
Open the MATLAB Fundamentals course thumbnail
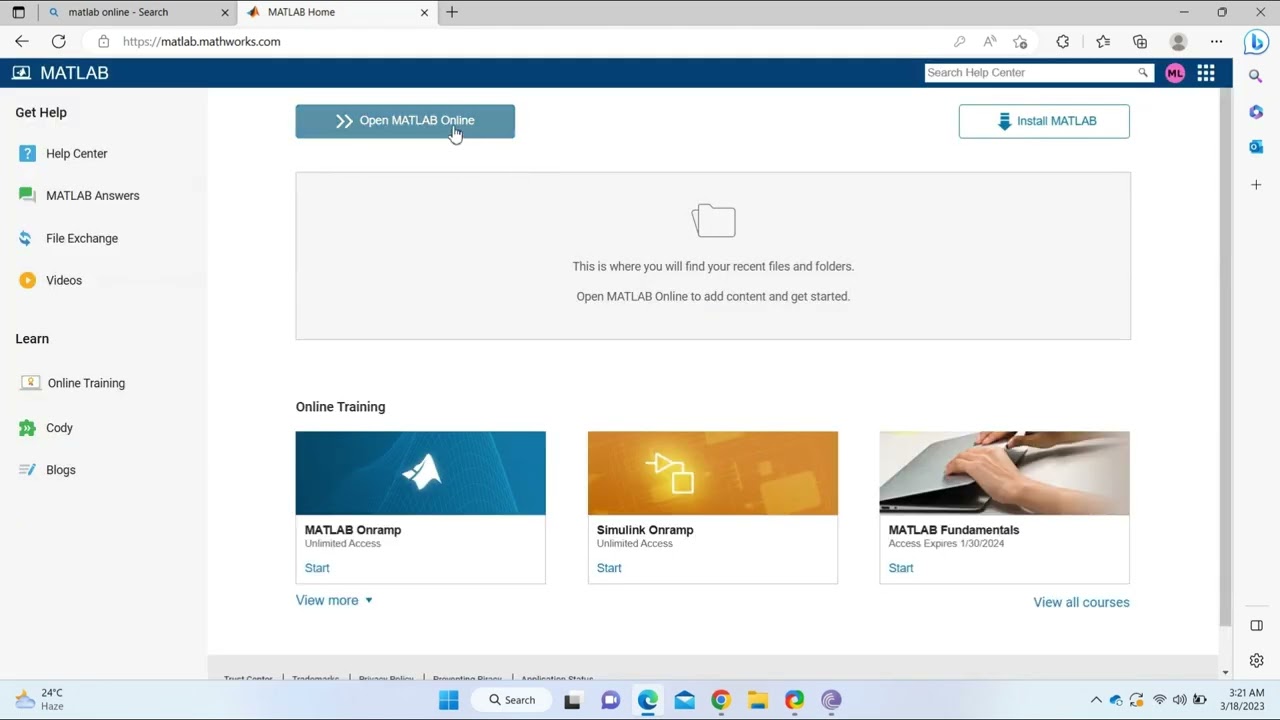(x=1005, y=473)
